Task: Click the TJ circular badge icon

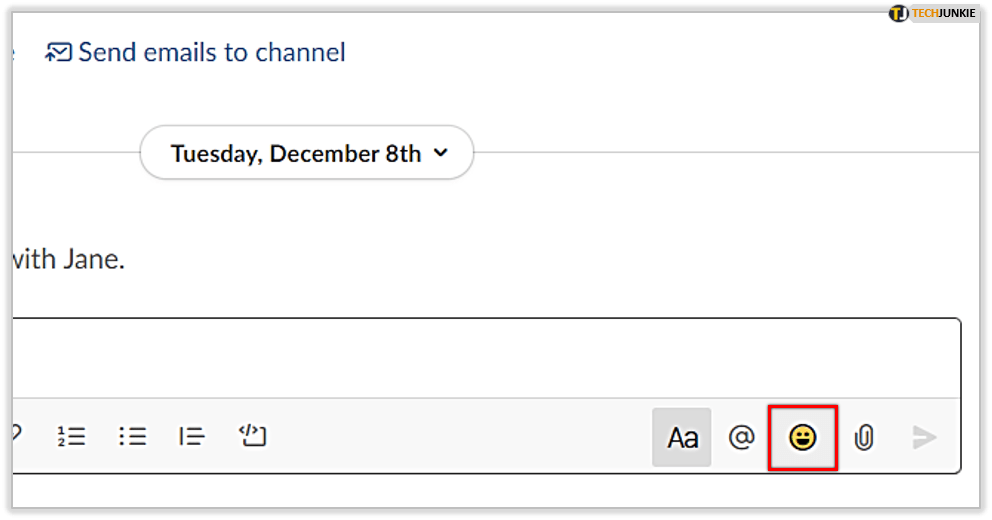Action: [898, 13]
